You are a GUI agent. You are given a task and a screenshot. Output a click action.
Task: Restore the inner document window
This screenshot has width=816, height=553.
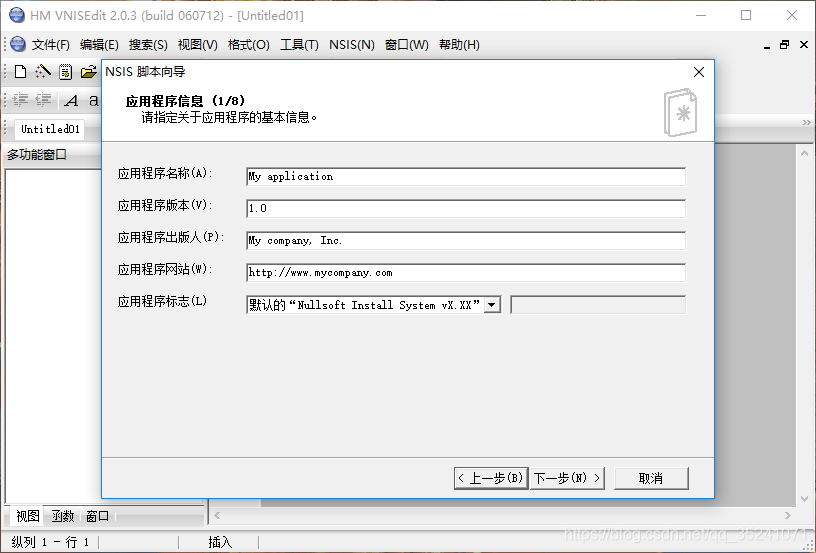click(x=784, y=45)
